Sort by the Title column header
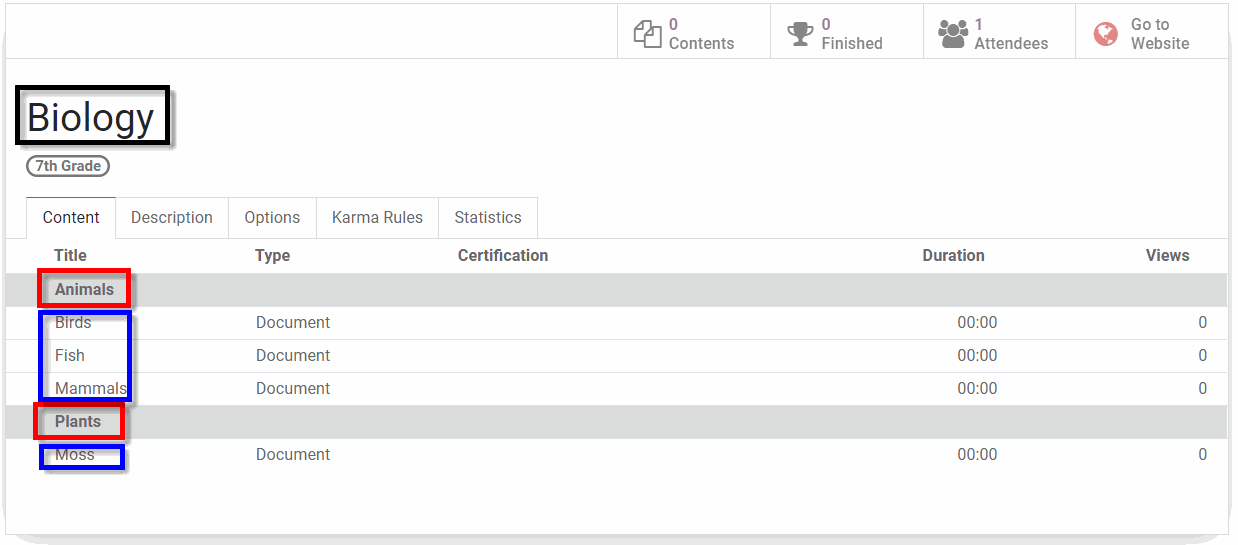The width and height of the screenshot is (1238, 545). point(71,256)
